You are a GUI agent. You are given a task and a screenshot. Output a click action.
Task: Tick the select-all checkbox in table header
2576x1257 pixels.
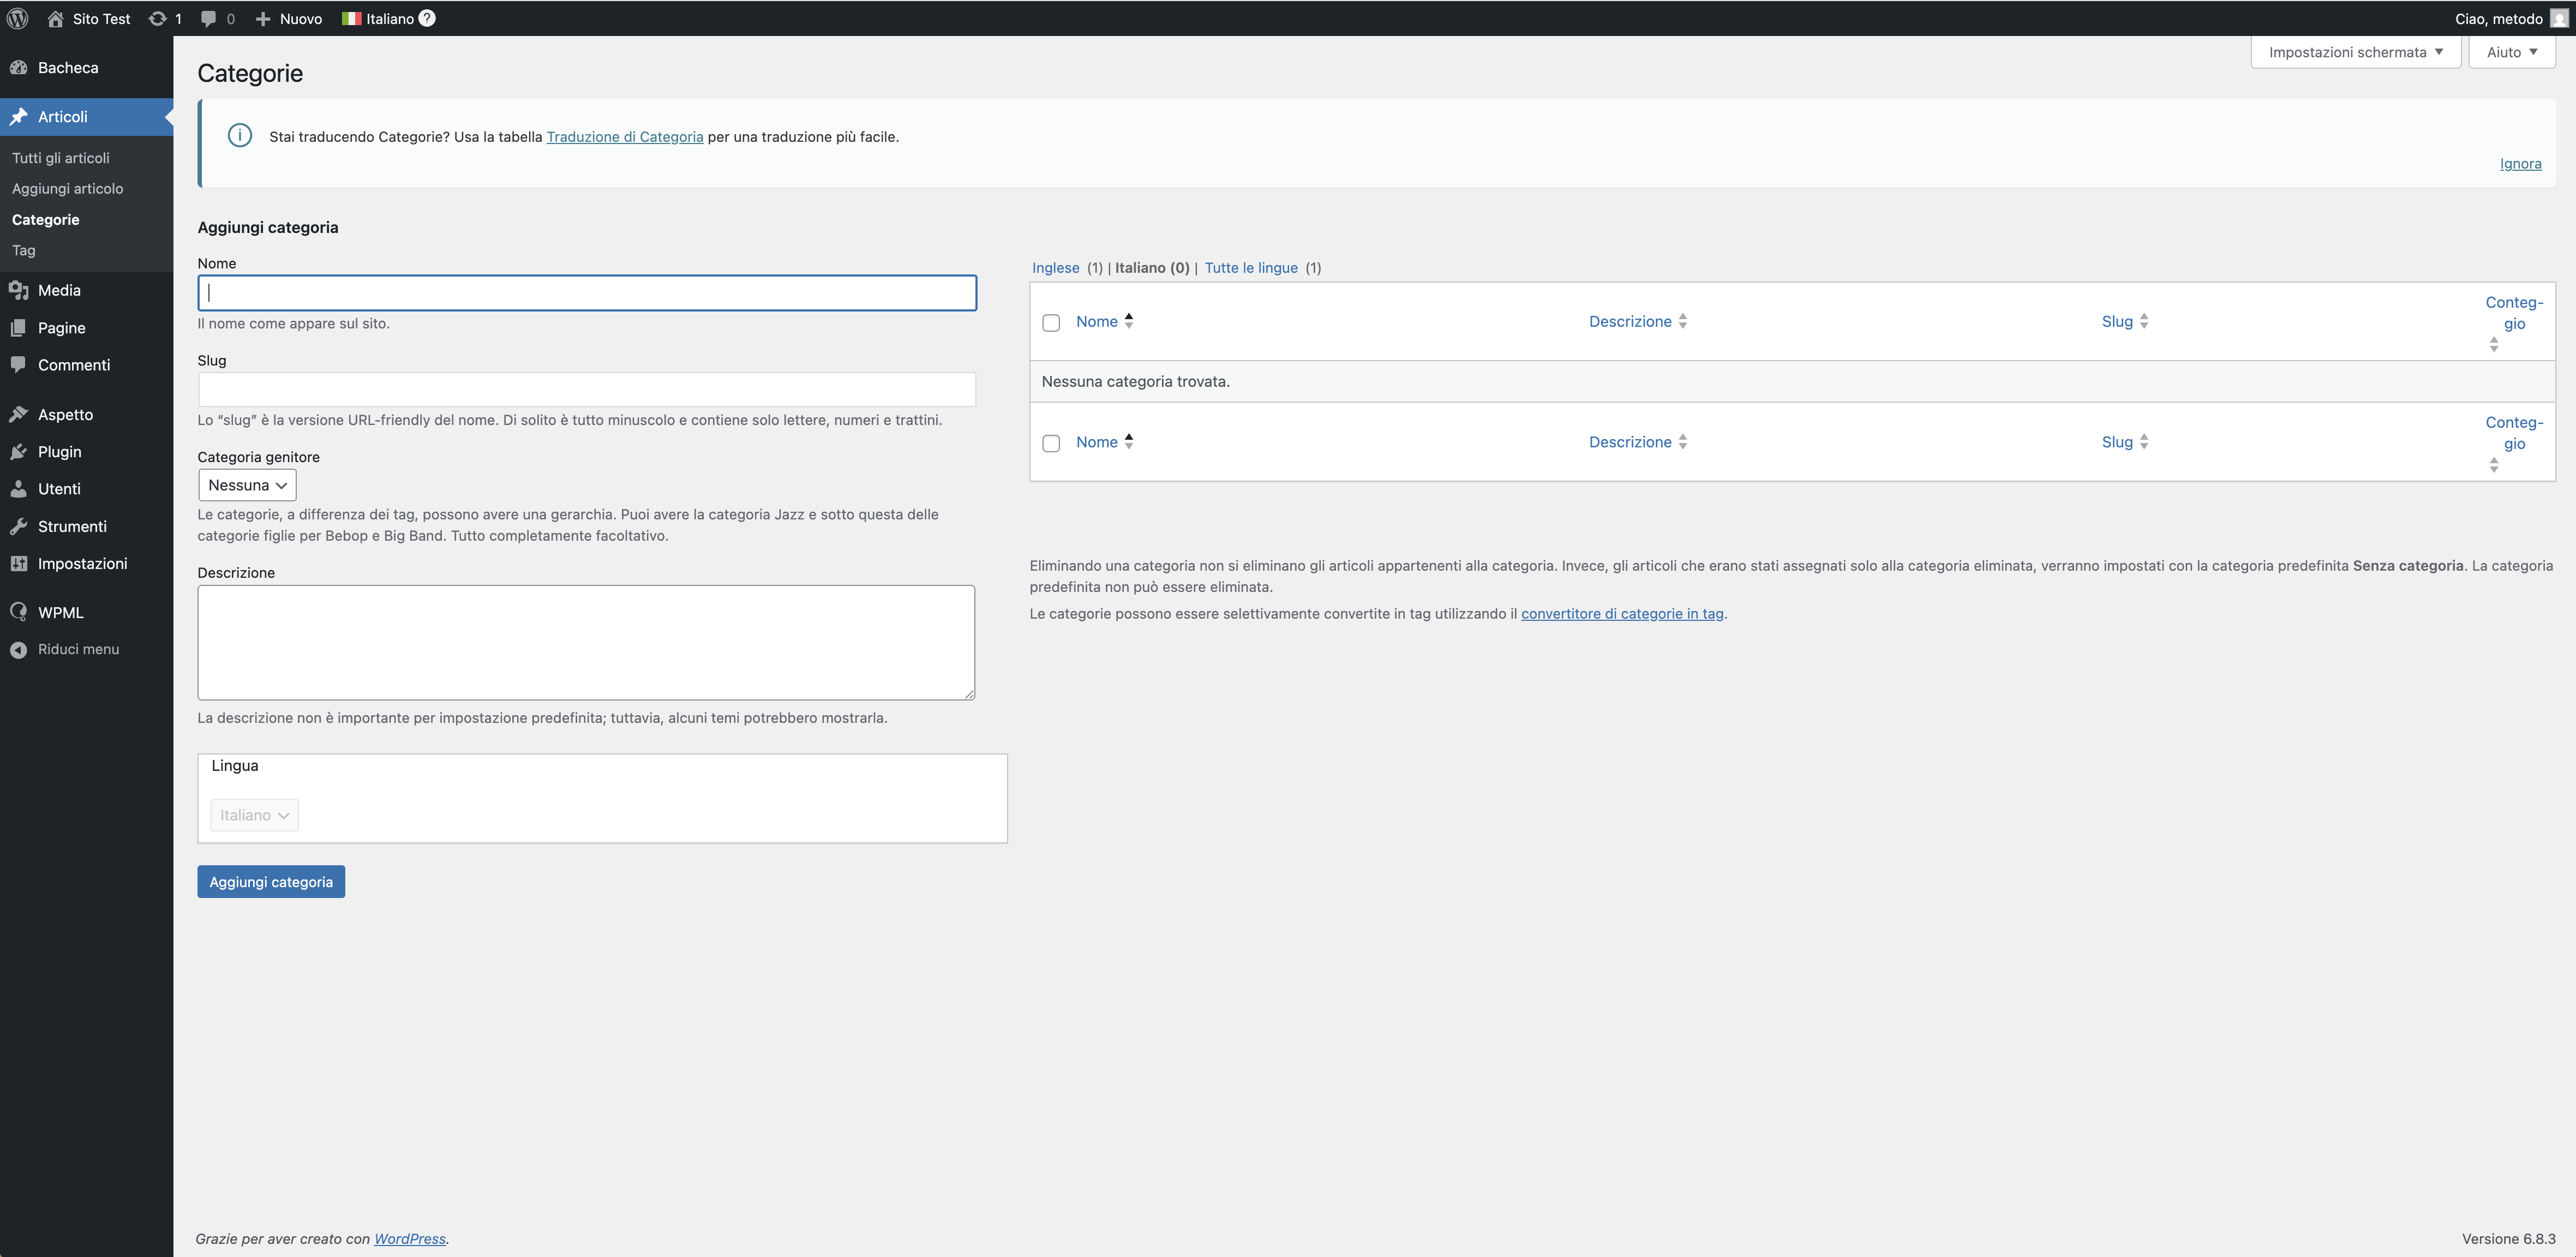tap(1051, 322)
